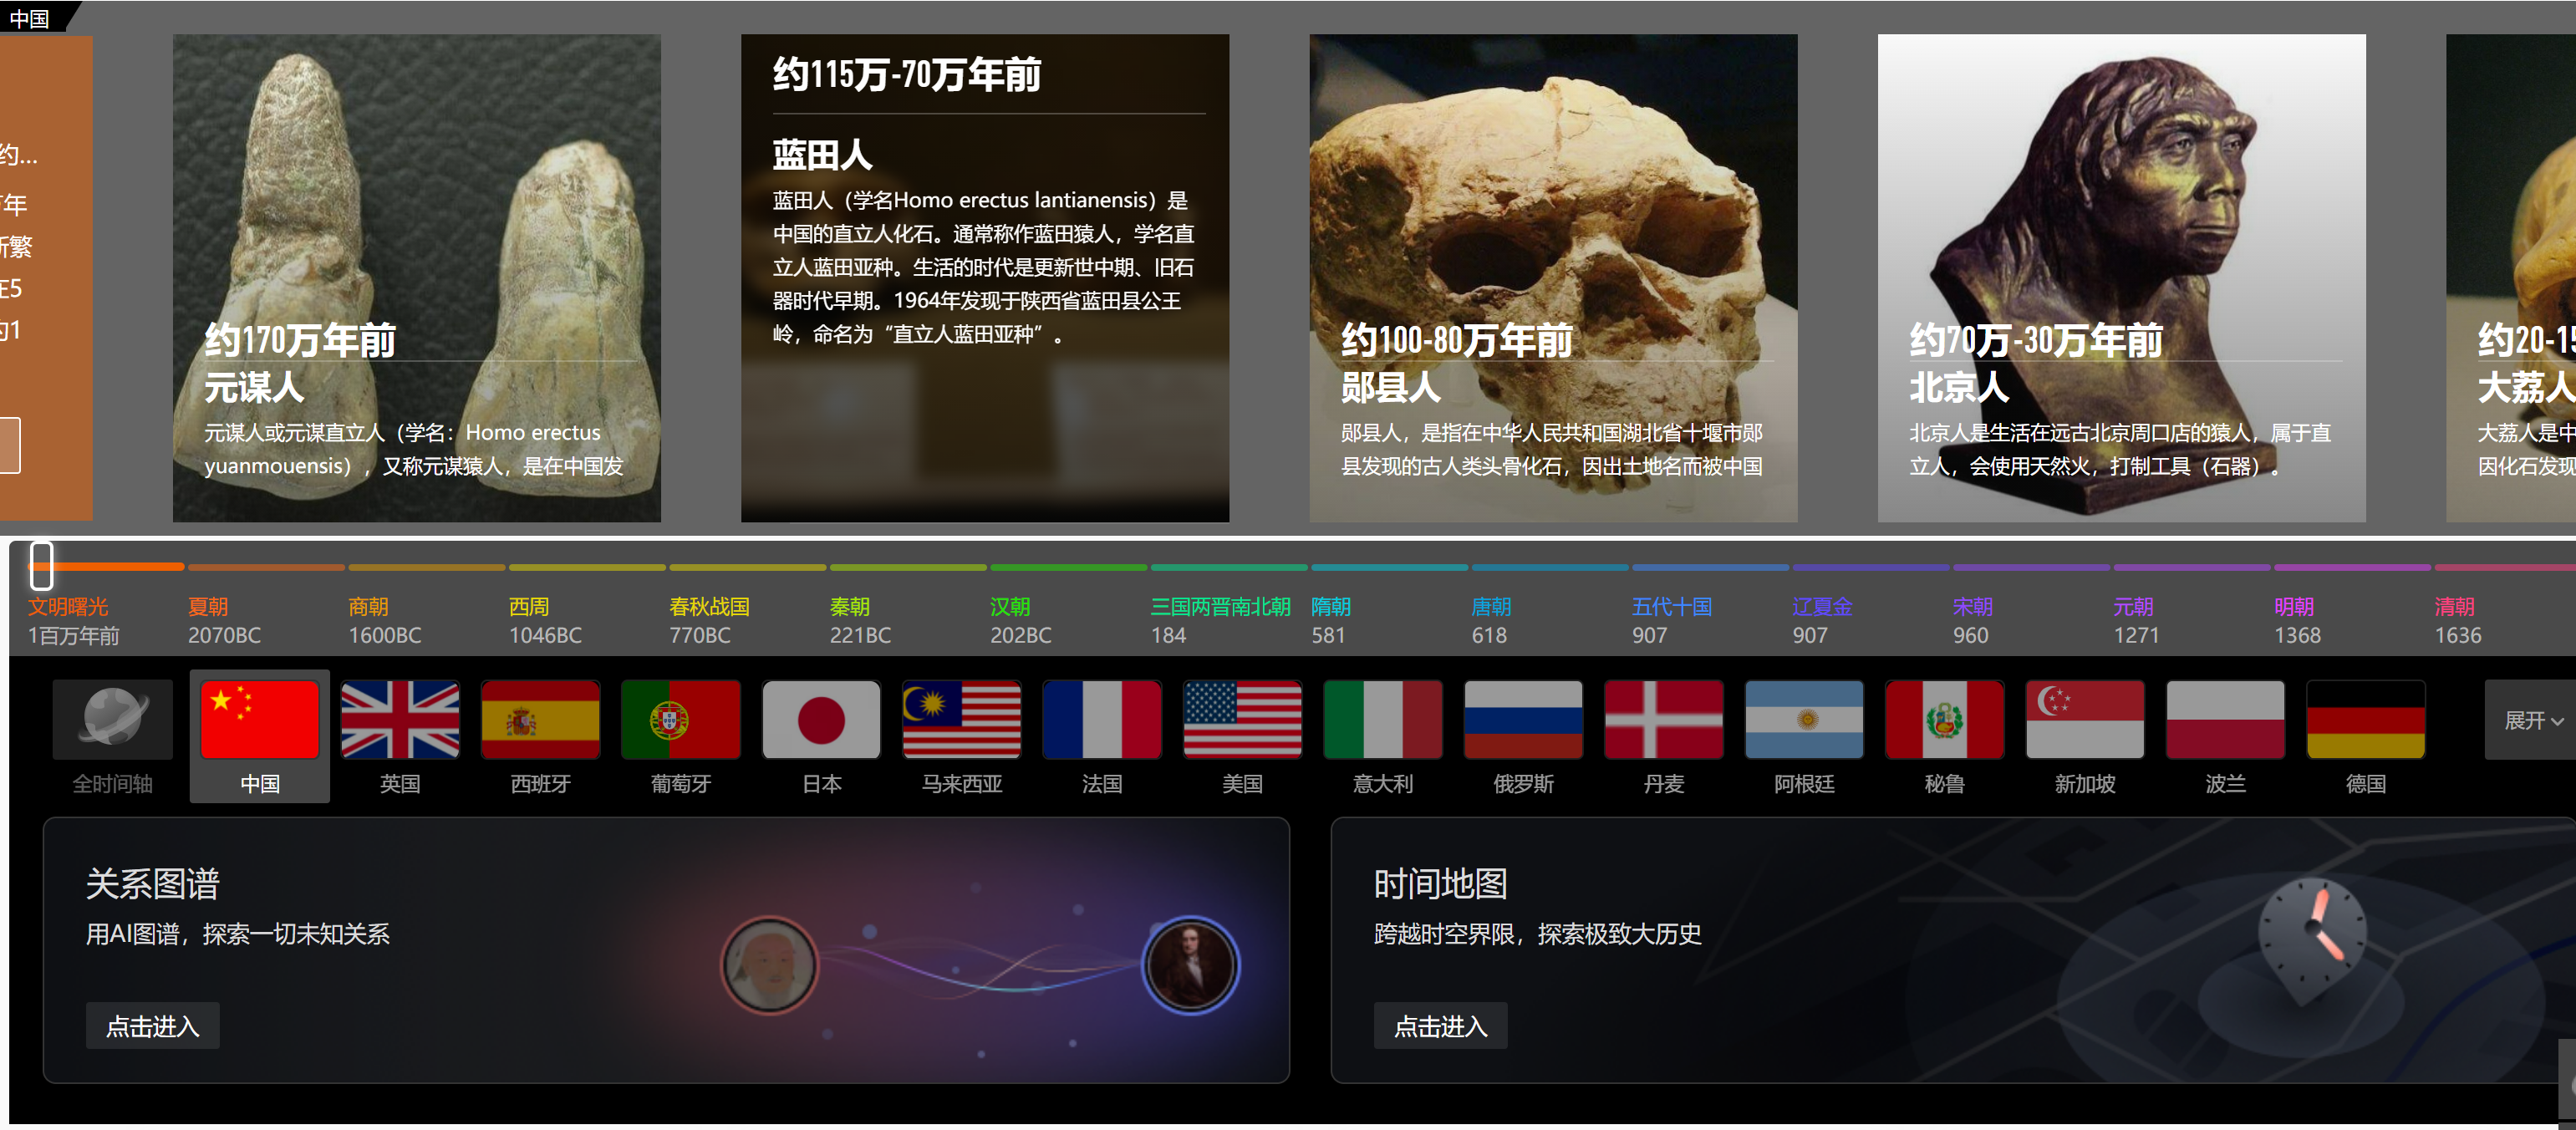Select the all-timeline globe icon
Screen dimensions: 2576x1130
tap(112, 720)
